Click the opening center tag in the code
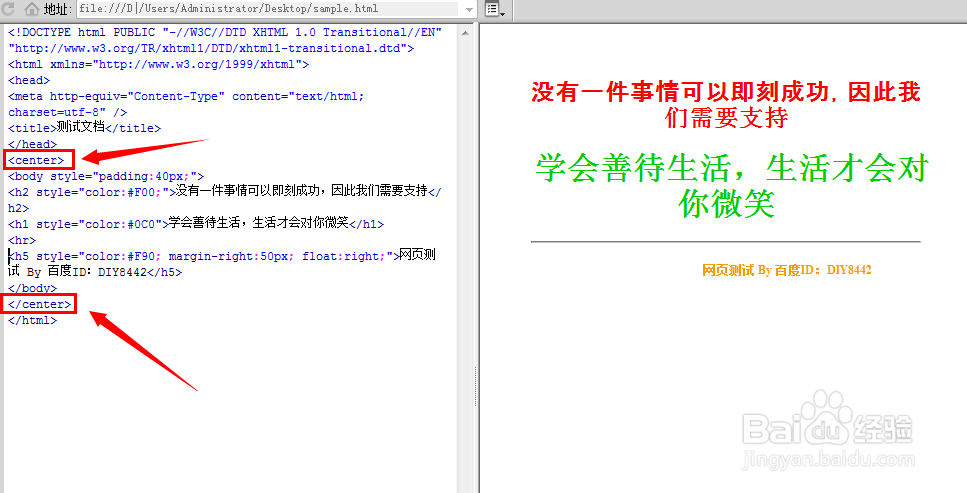The height and width of the screenshot is (493, 967). tap(36, 160)
